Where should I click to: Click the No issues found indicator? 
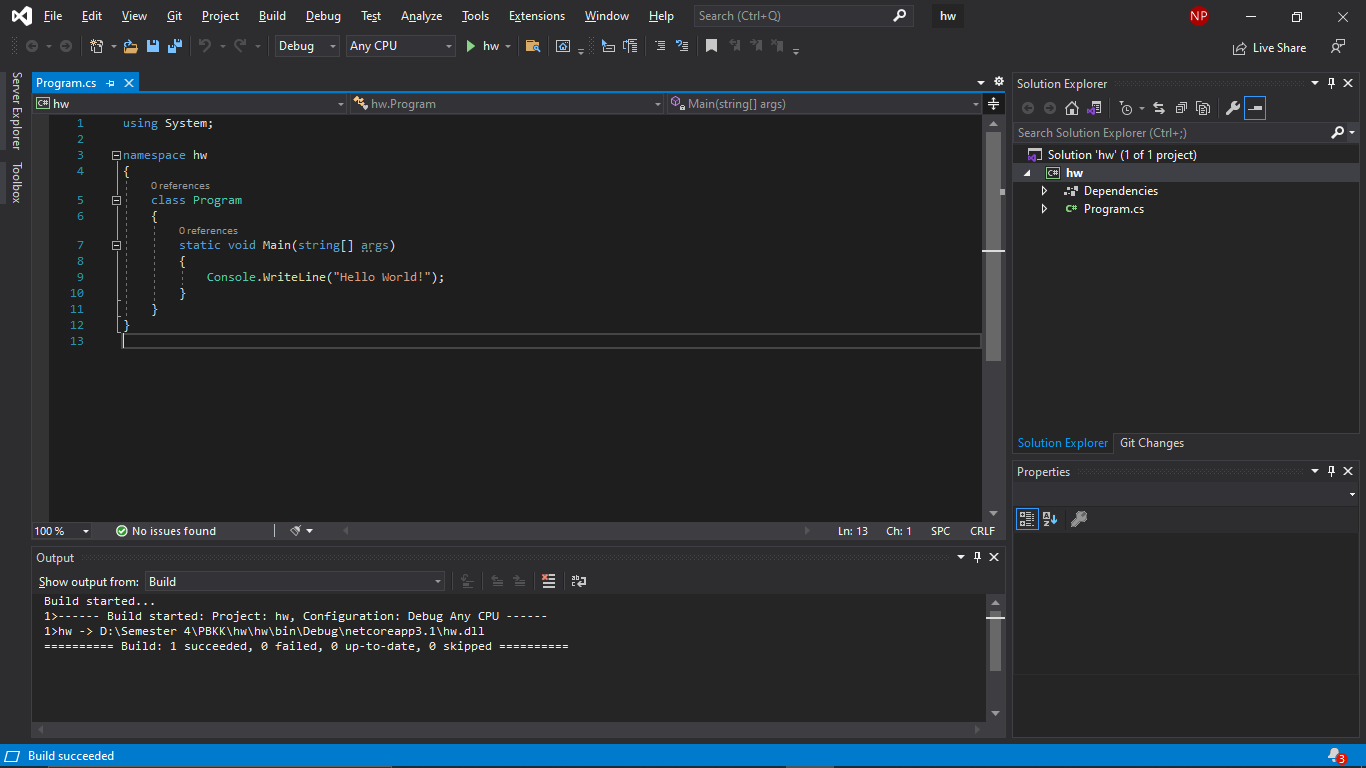(166, 531)
